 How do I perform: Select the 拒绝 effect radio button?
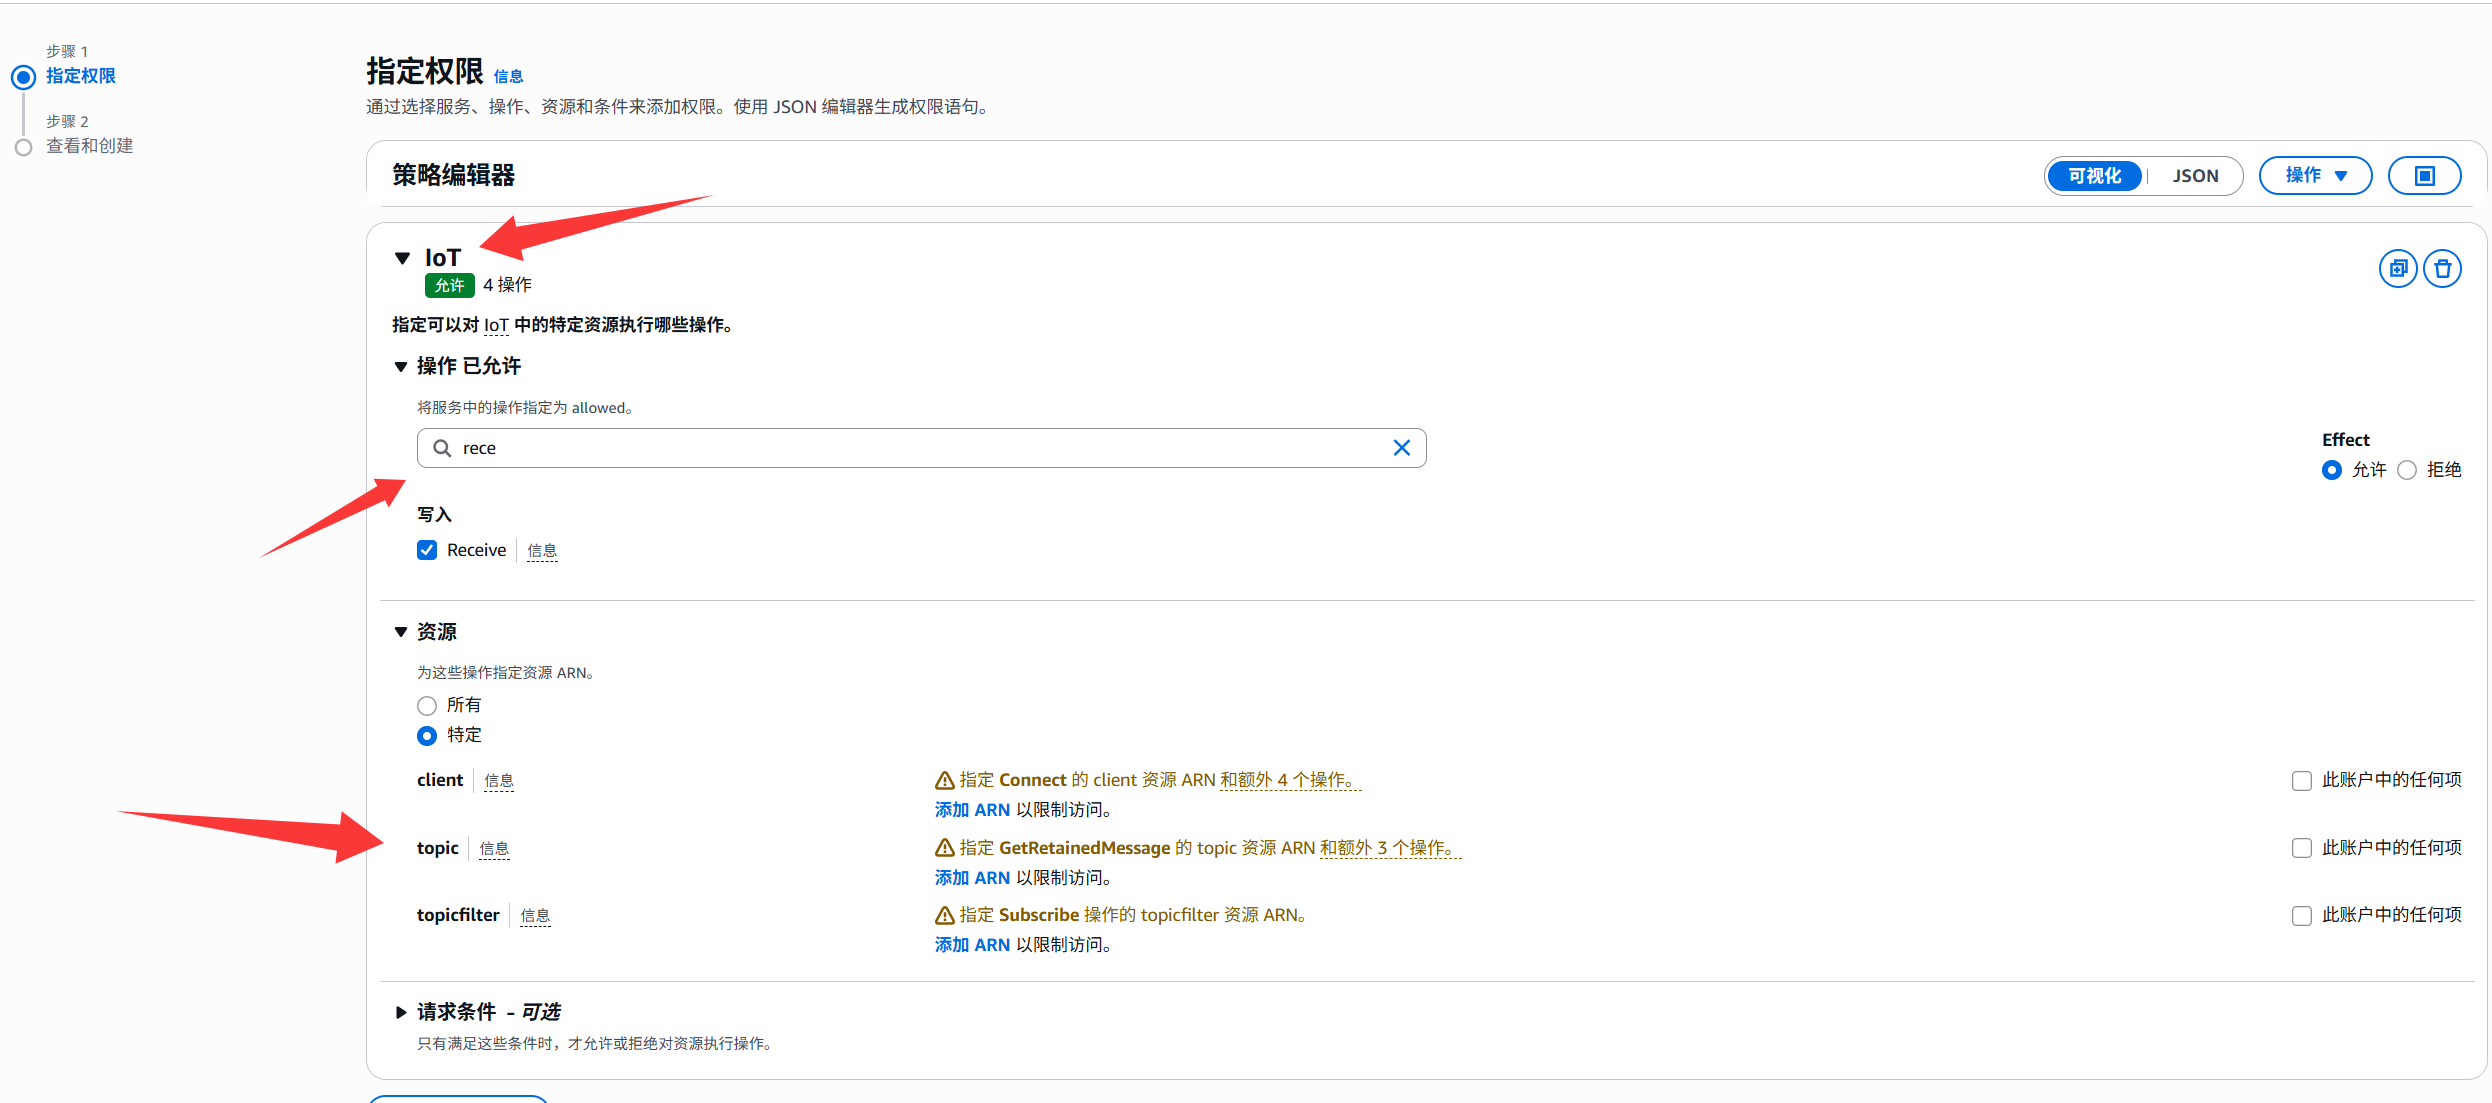point(2407,470)
